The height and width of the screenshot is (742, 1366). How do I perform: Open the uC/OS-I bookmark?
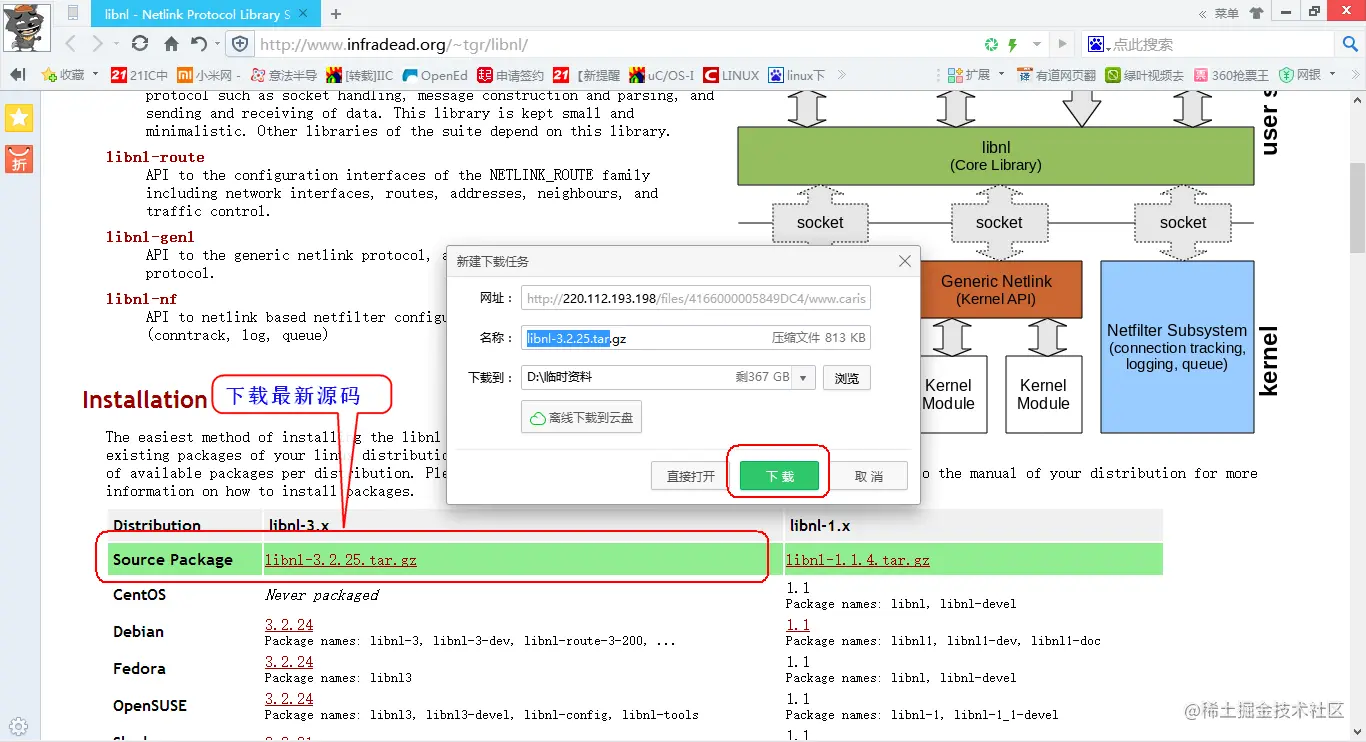click(661, 75)
